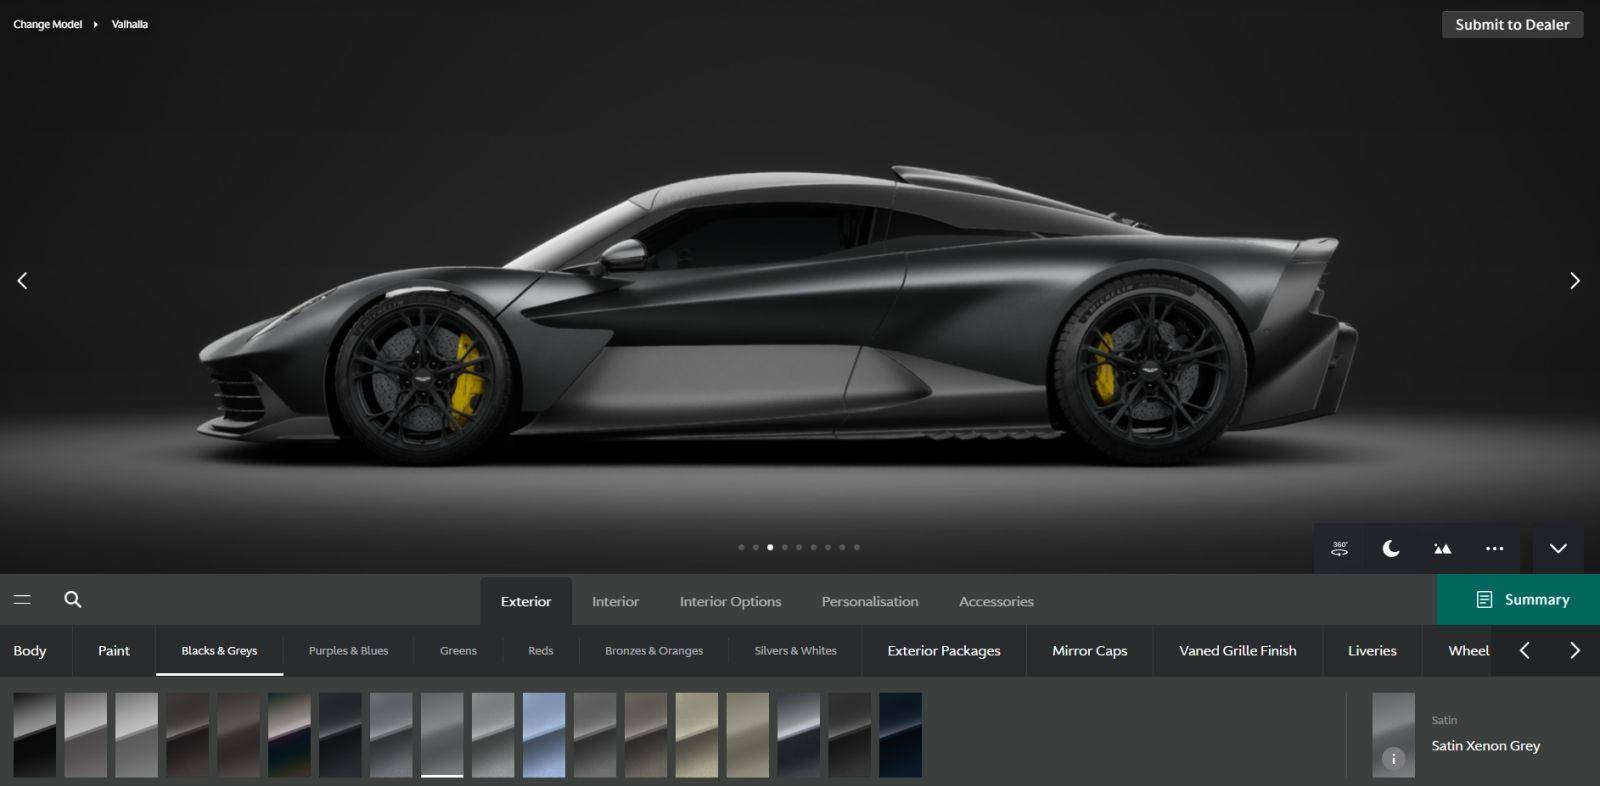Collapse the configurator panel with down chevron
Image resolution: width=1600 pixels, height=786 pixels.
tap(1558, 548)
